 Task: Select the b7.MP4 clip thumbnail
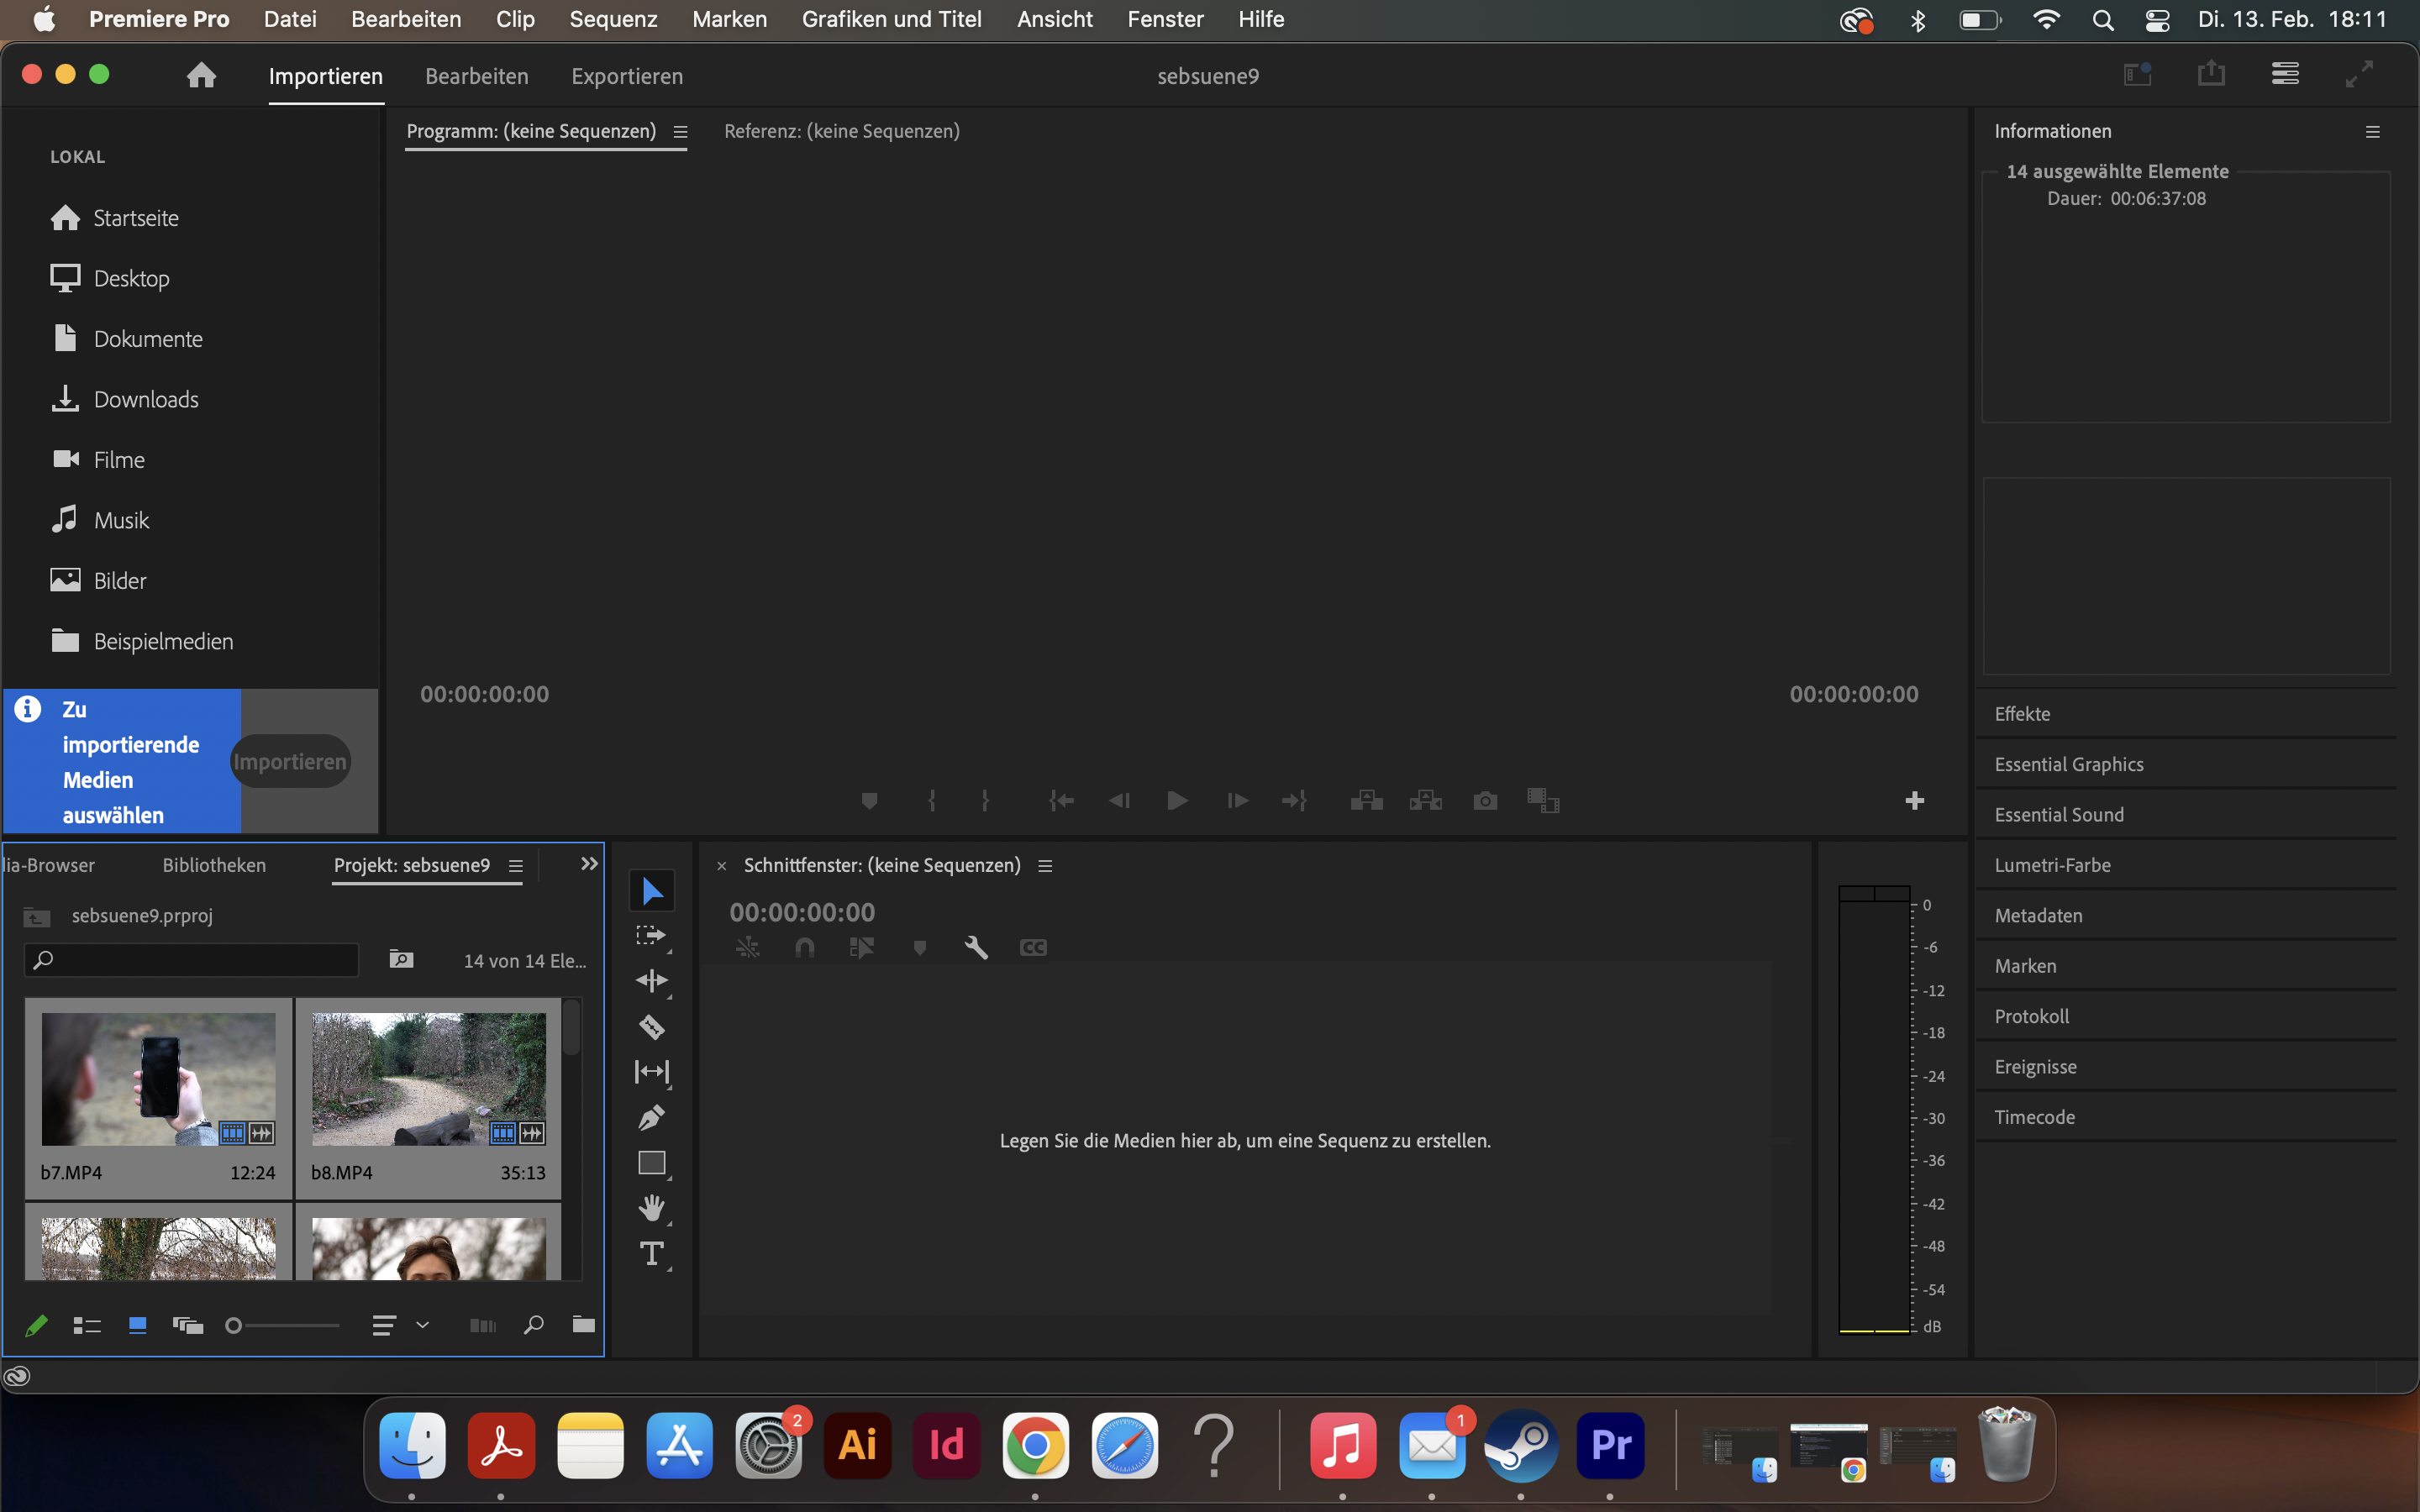coord(157,1077)
